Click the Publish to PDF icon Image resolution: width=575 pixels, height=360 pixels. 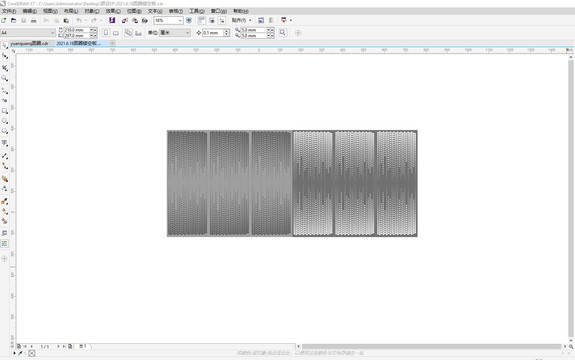(145, 21)
